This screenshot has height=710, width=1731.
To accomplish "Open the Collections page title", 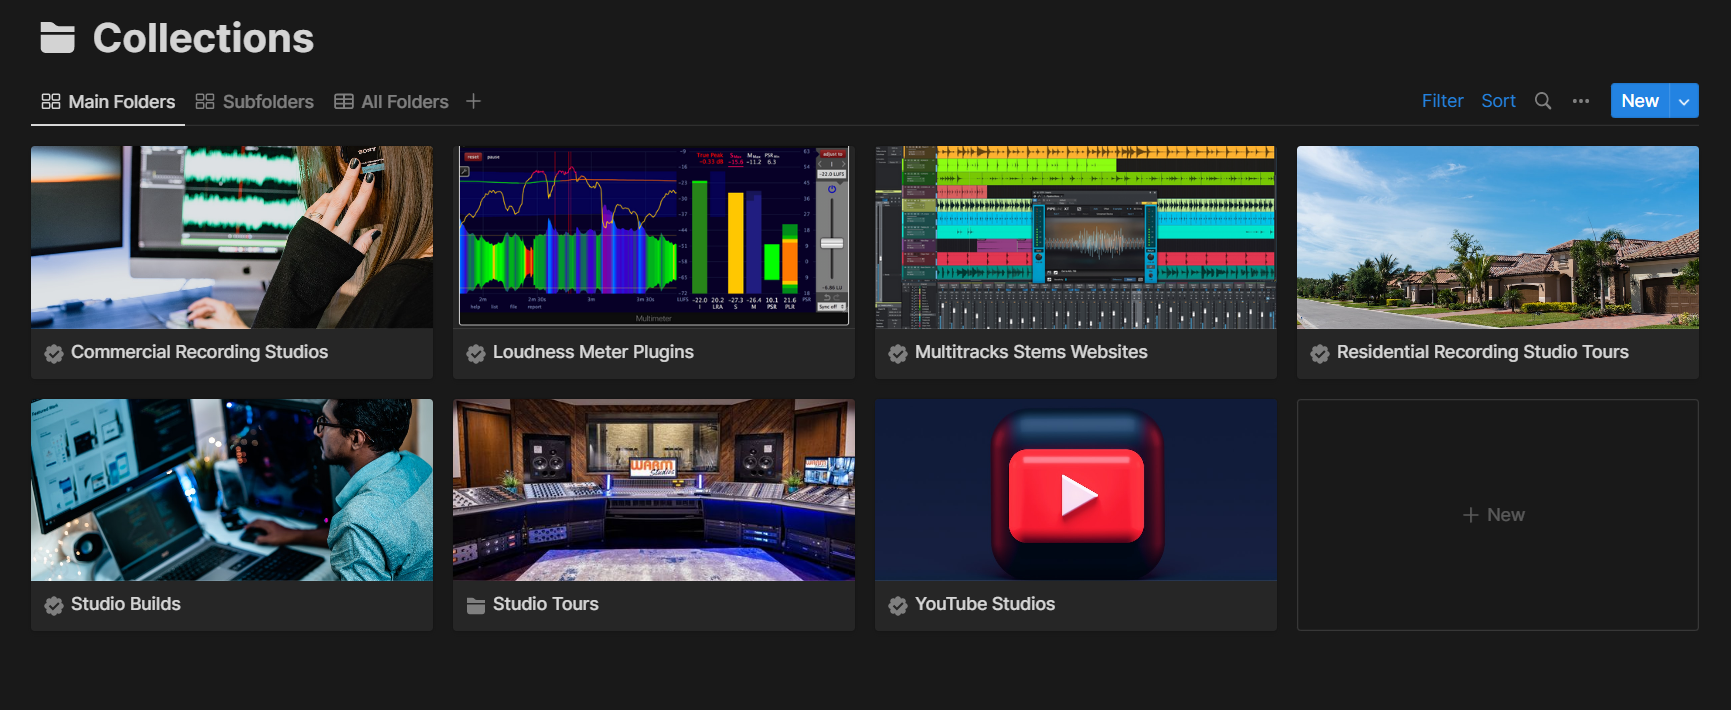I will click(x=203, y=38).
